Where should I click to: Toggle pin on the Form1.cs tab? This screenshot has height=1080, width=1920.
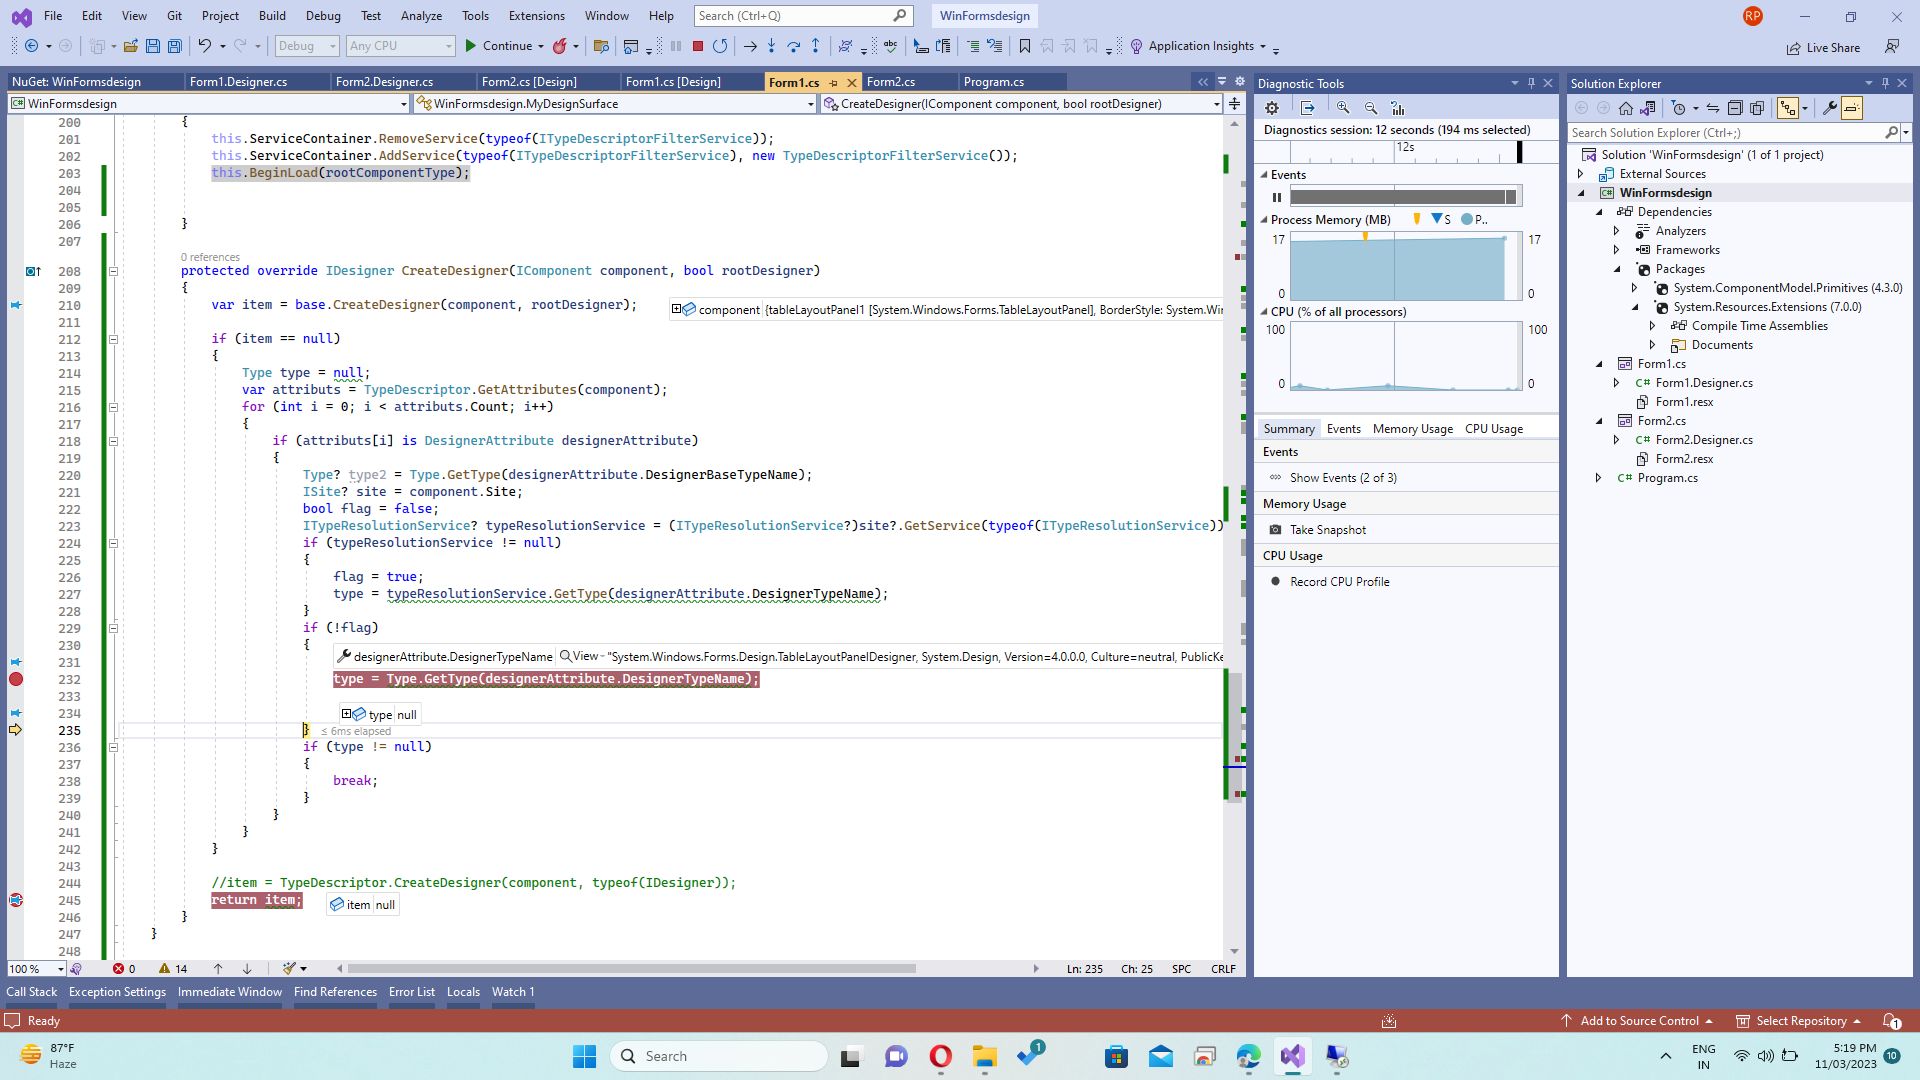834,83
